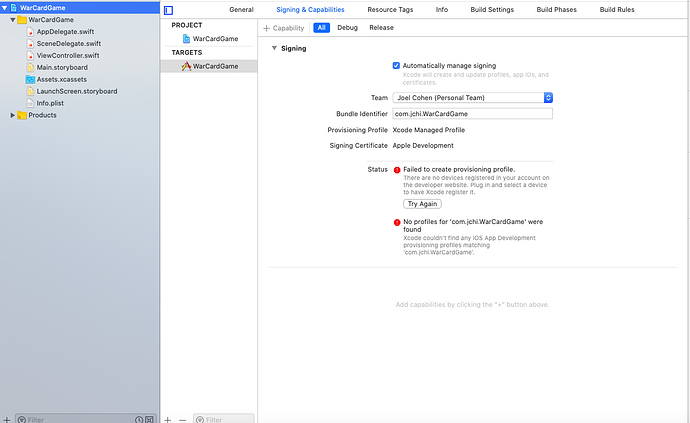Viewport: 690px width, 423px height.
Task: Click the add file plus icon in navigator
Action: pyautogui.click(x=7, y=419)
